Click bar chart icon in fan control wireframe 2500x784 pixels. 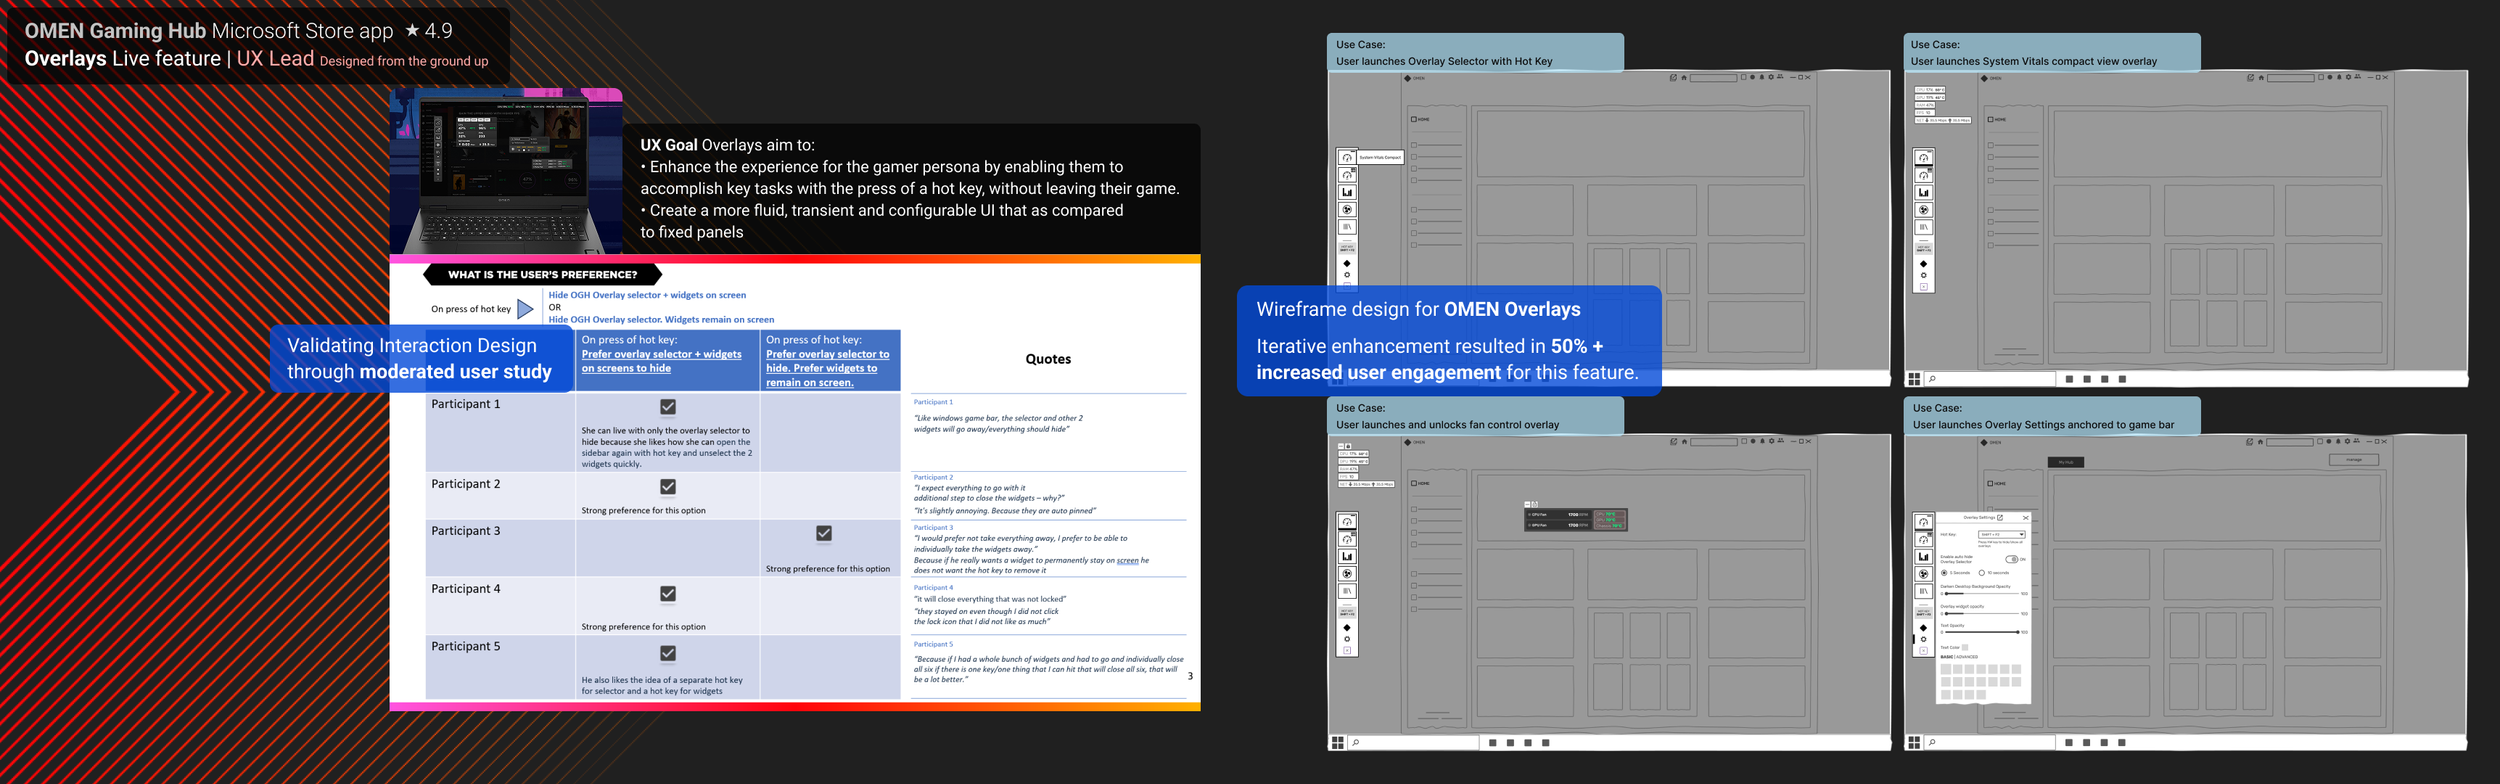1347,556
